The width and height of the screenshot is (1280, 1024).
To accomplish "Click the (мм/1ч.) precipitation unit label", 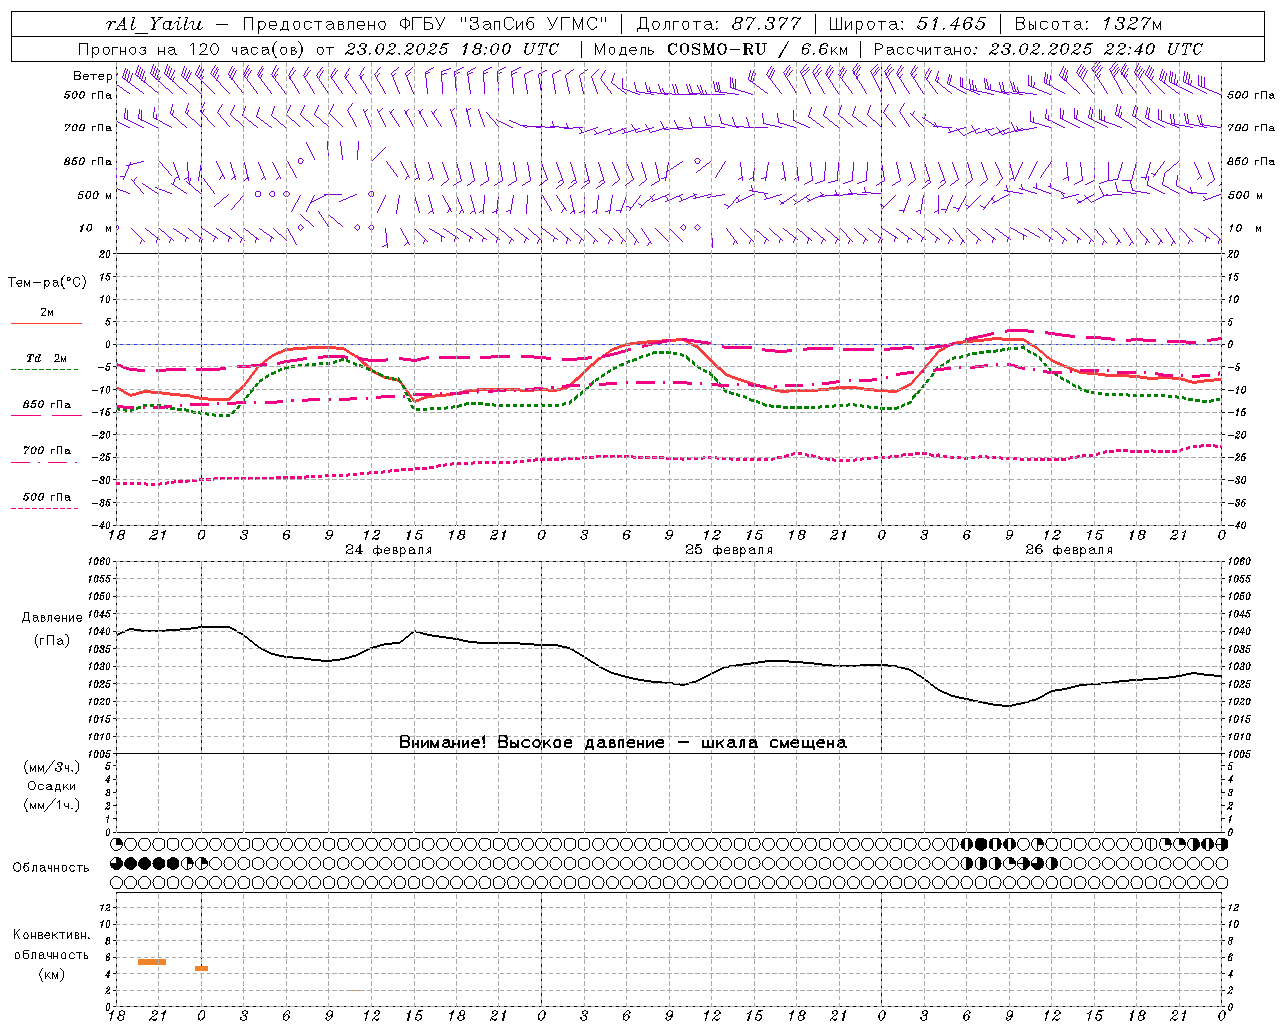I will click(x=52, y=804).
